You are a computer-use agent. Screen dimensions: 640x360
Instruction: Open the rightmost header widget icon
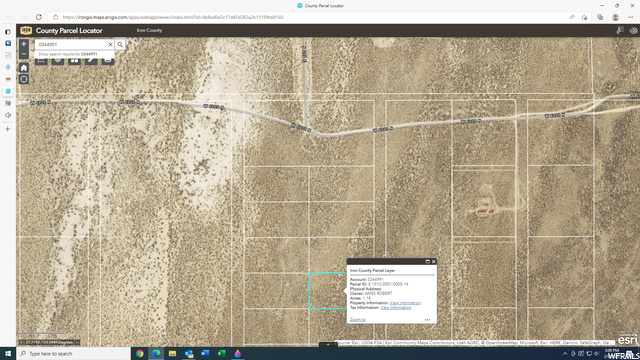pyautogui.click(x=633, y=30)
